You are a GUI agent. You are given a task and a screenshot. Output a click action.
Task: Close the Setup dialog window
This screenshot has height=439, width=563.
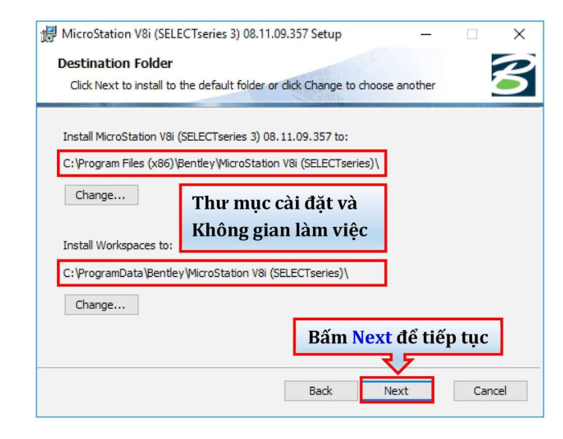pos(519,34)
